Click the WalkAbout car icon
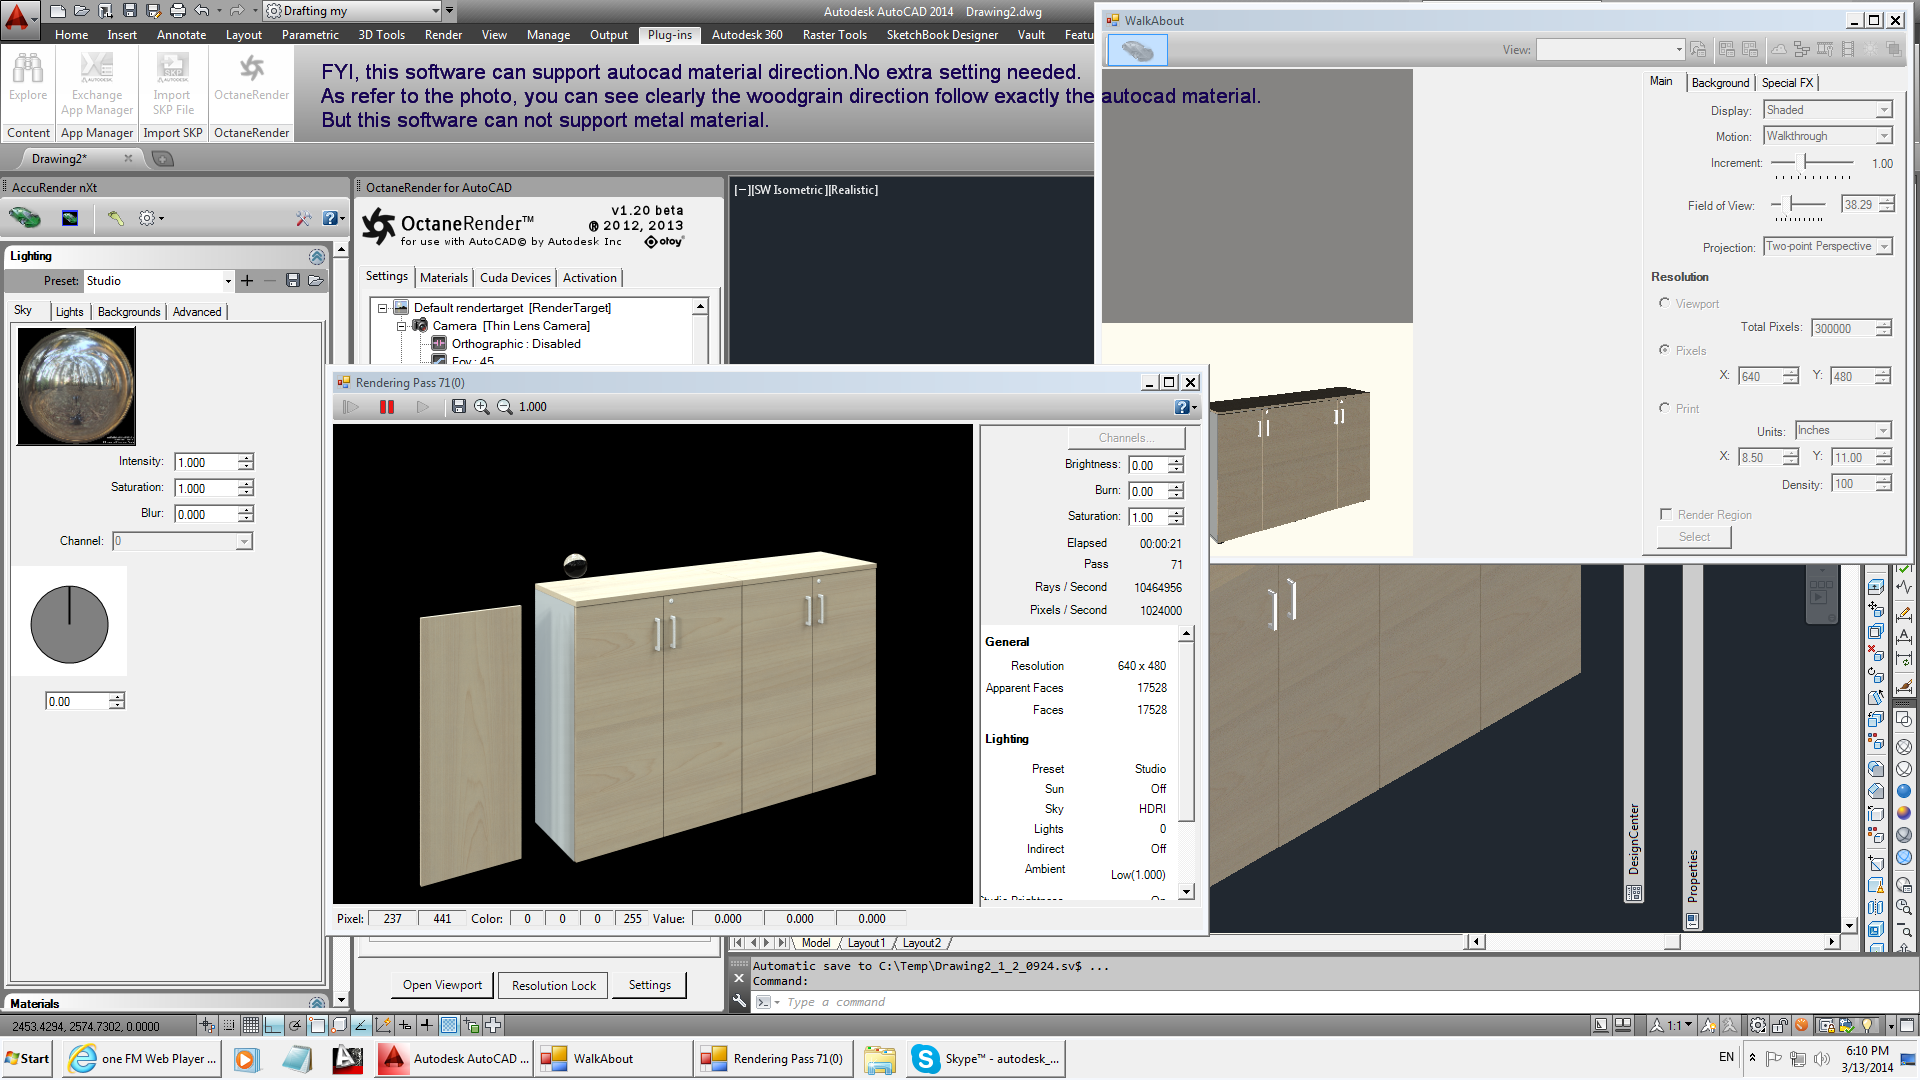 [x=1137, y=50]
